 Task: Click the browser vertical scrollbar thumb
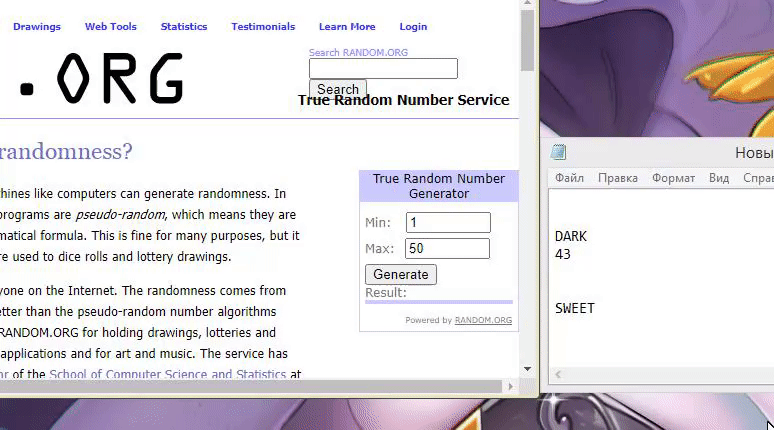click(527, 40)
